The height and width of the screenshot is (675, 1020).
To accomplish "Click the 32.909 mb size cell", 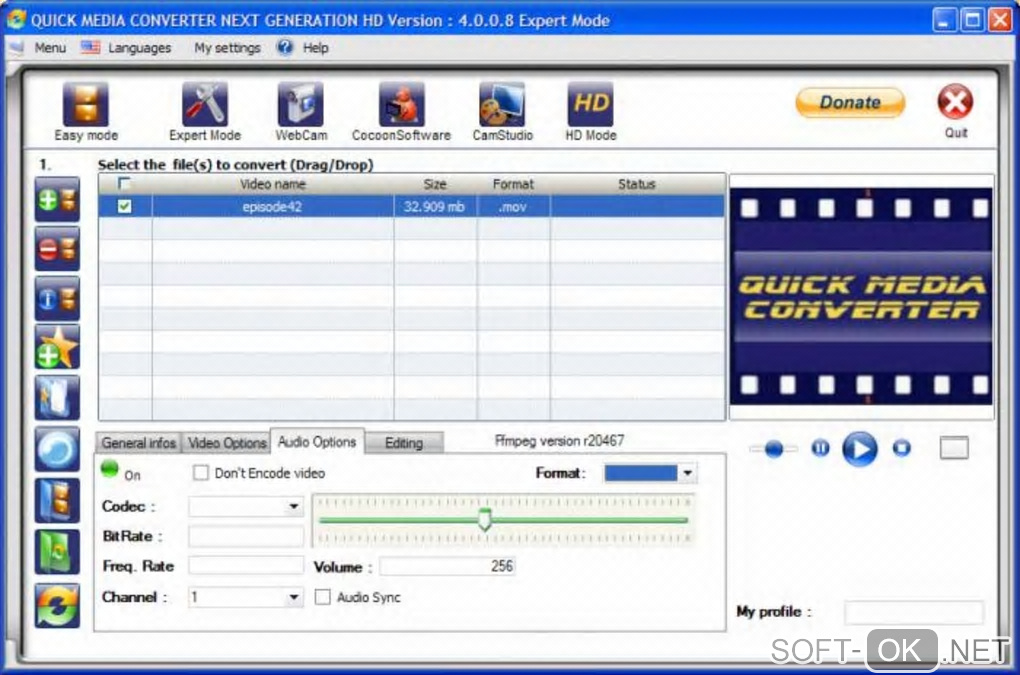I will click(434, 207).
